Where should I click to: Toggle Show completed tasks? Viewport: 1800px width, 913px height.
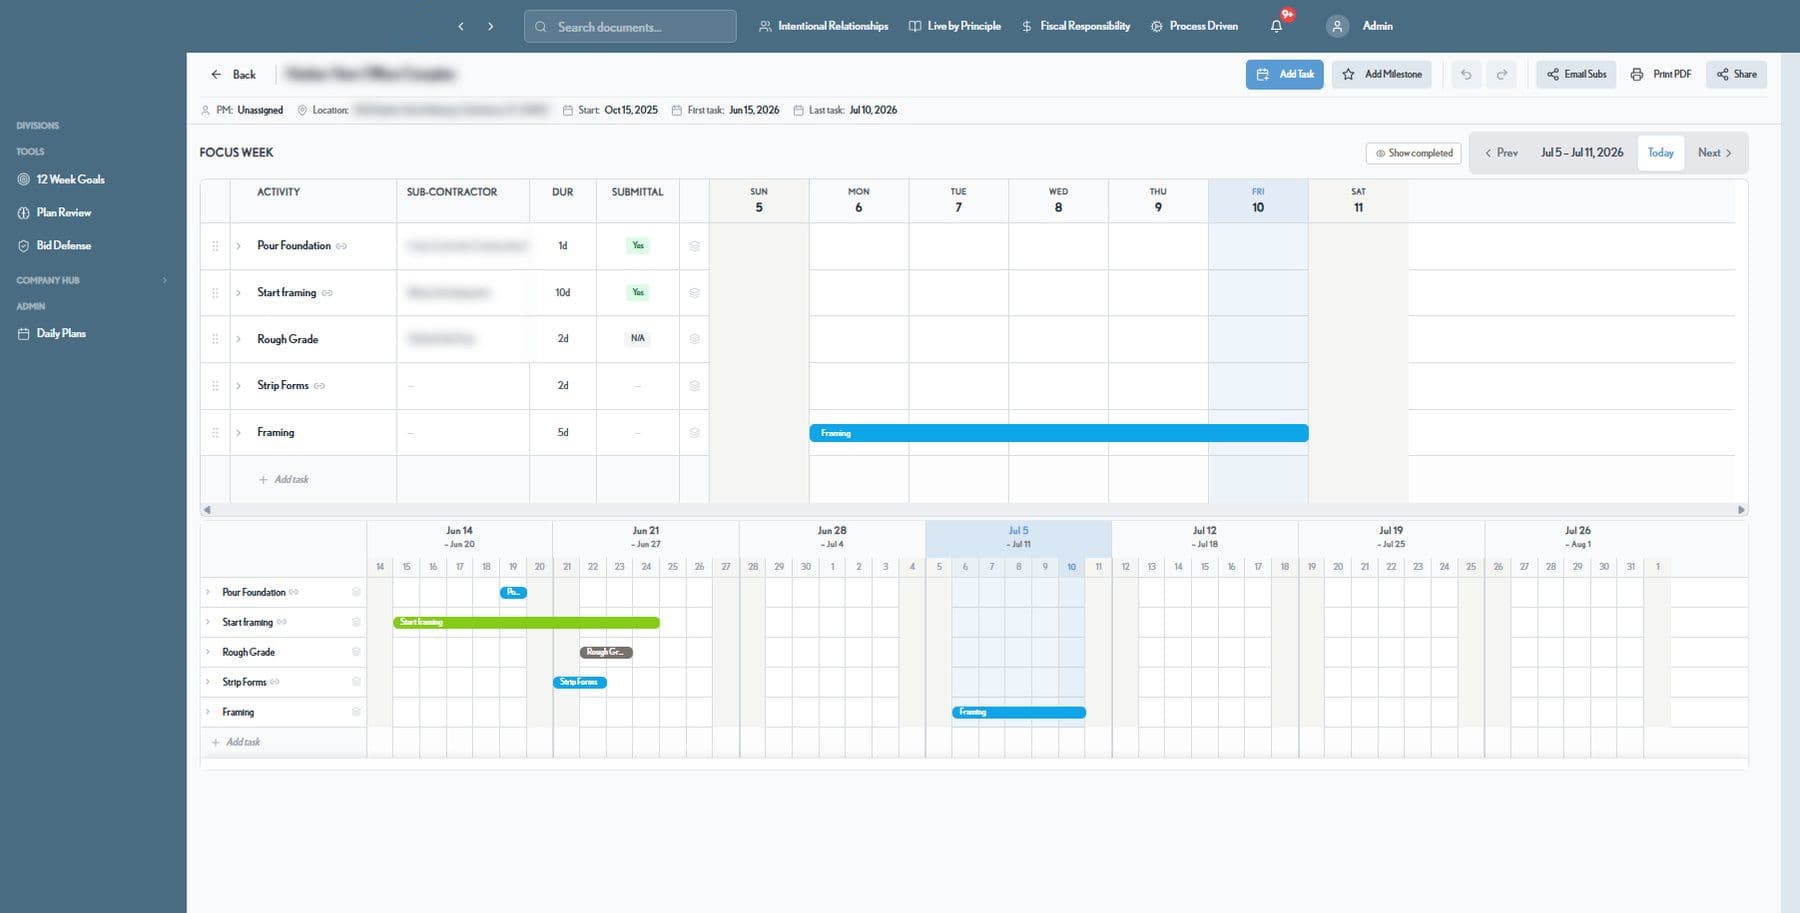tap(1413, 153)
